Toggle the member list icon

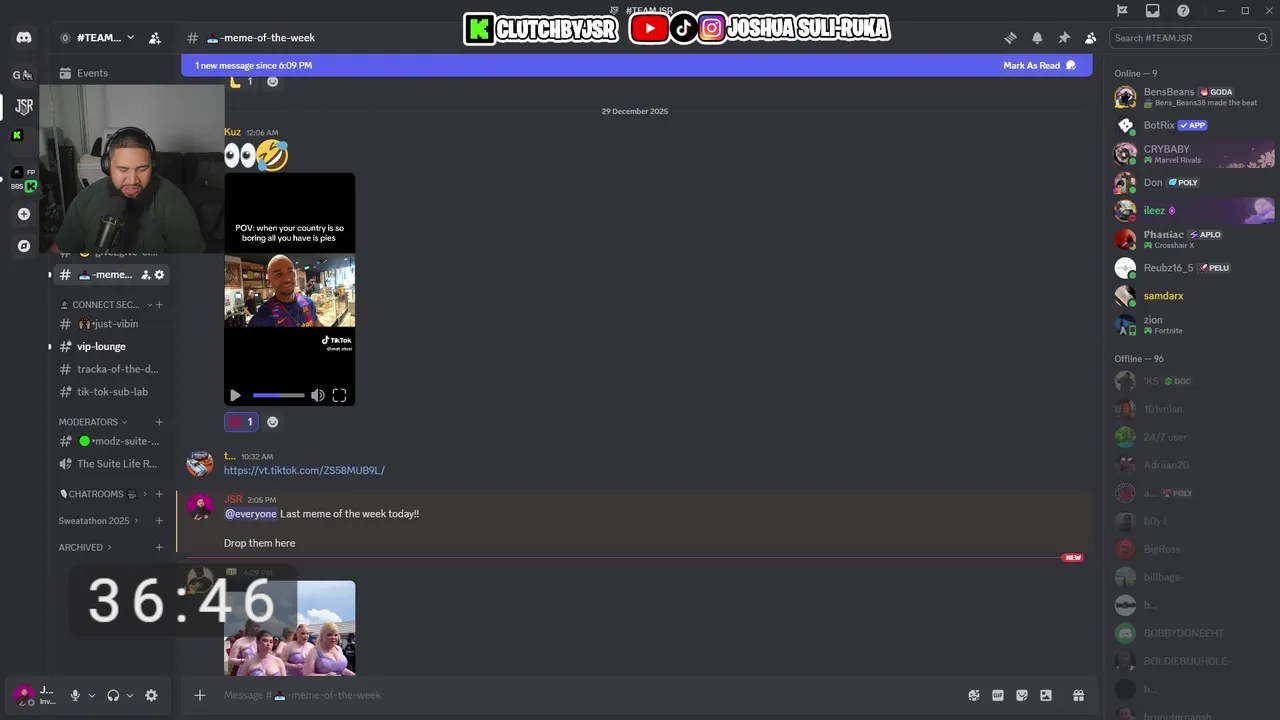click(x=1090, y=38)
